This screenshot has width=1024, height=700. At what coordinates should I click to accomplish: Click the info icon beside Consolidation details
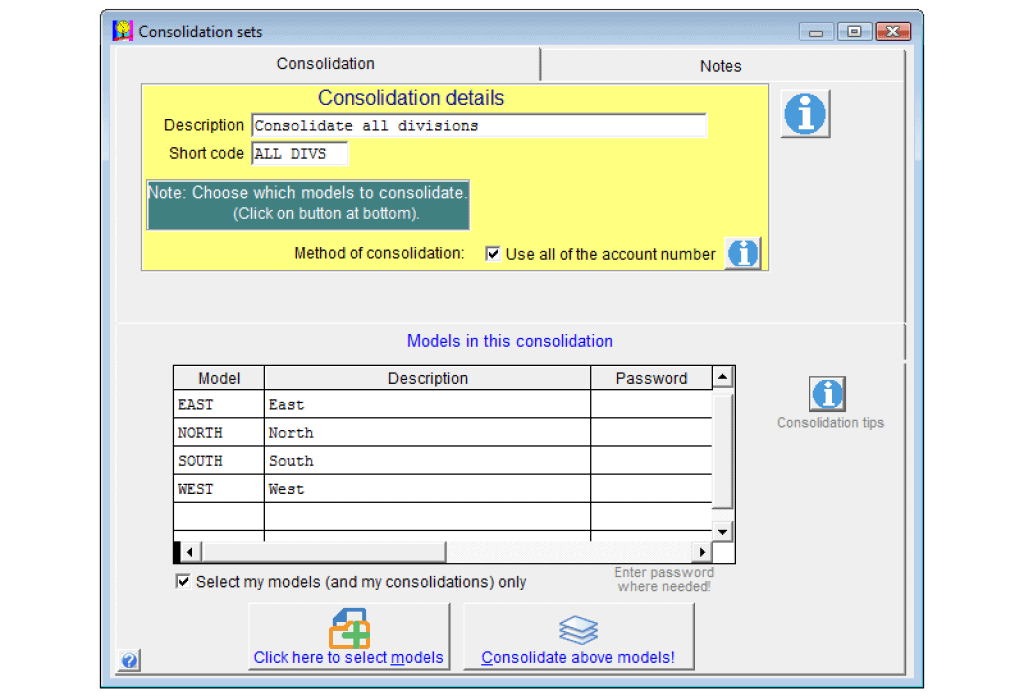(805, 114)
